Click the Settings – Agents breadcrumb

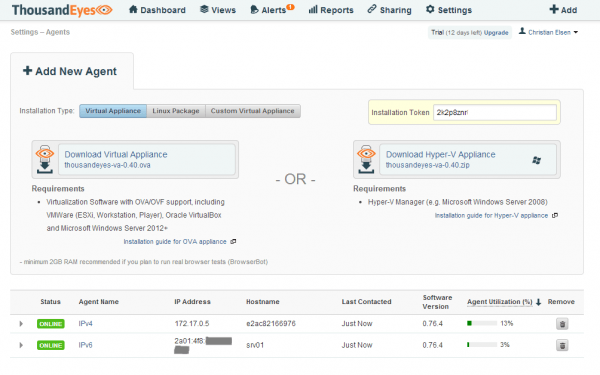click(x=40, y=32)
